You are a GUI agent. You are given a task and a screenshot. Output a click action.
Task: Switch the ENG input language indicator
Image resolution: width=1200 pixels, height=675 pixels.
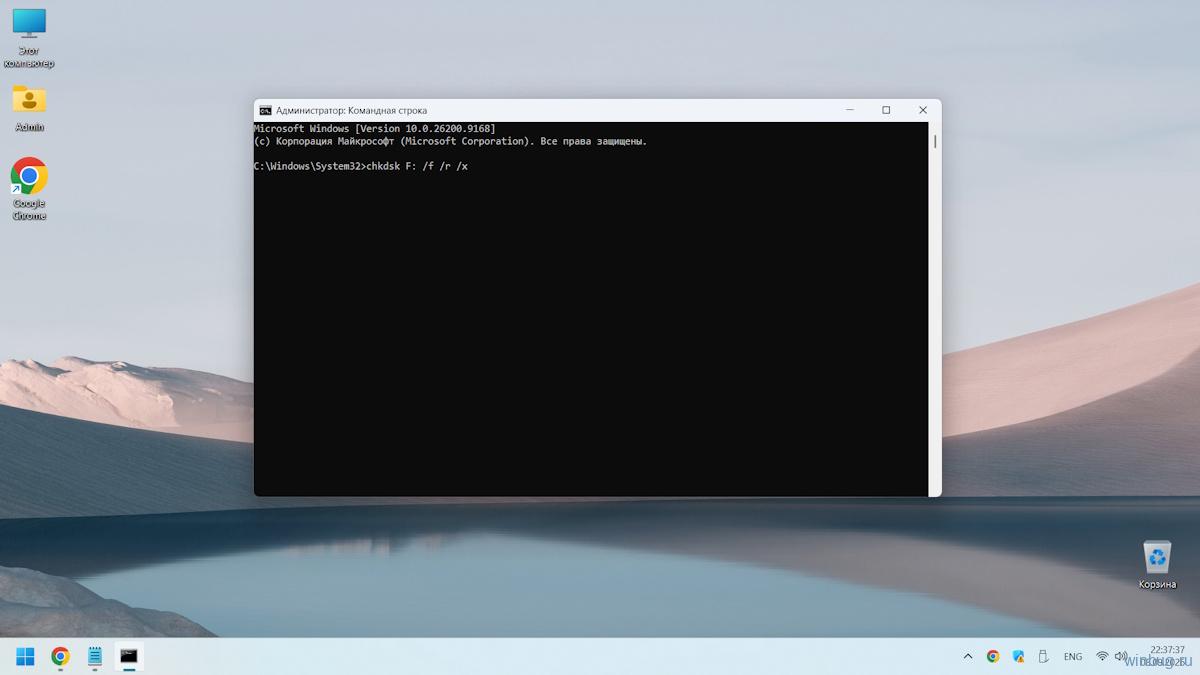coord(1073,657)
